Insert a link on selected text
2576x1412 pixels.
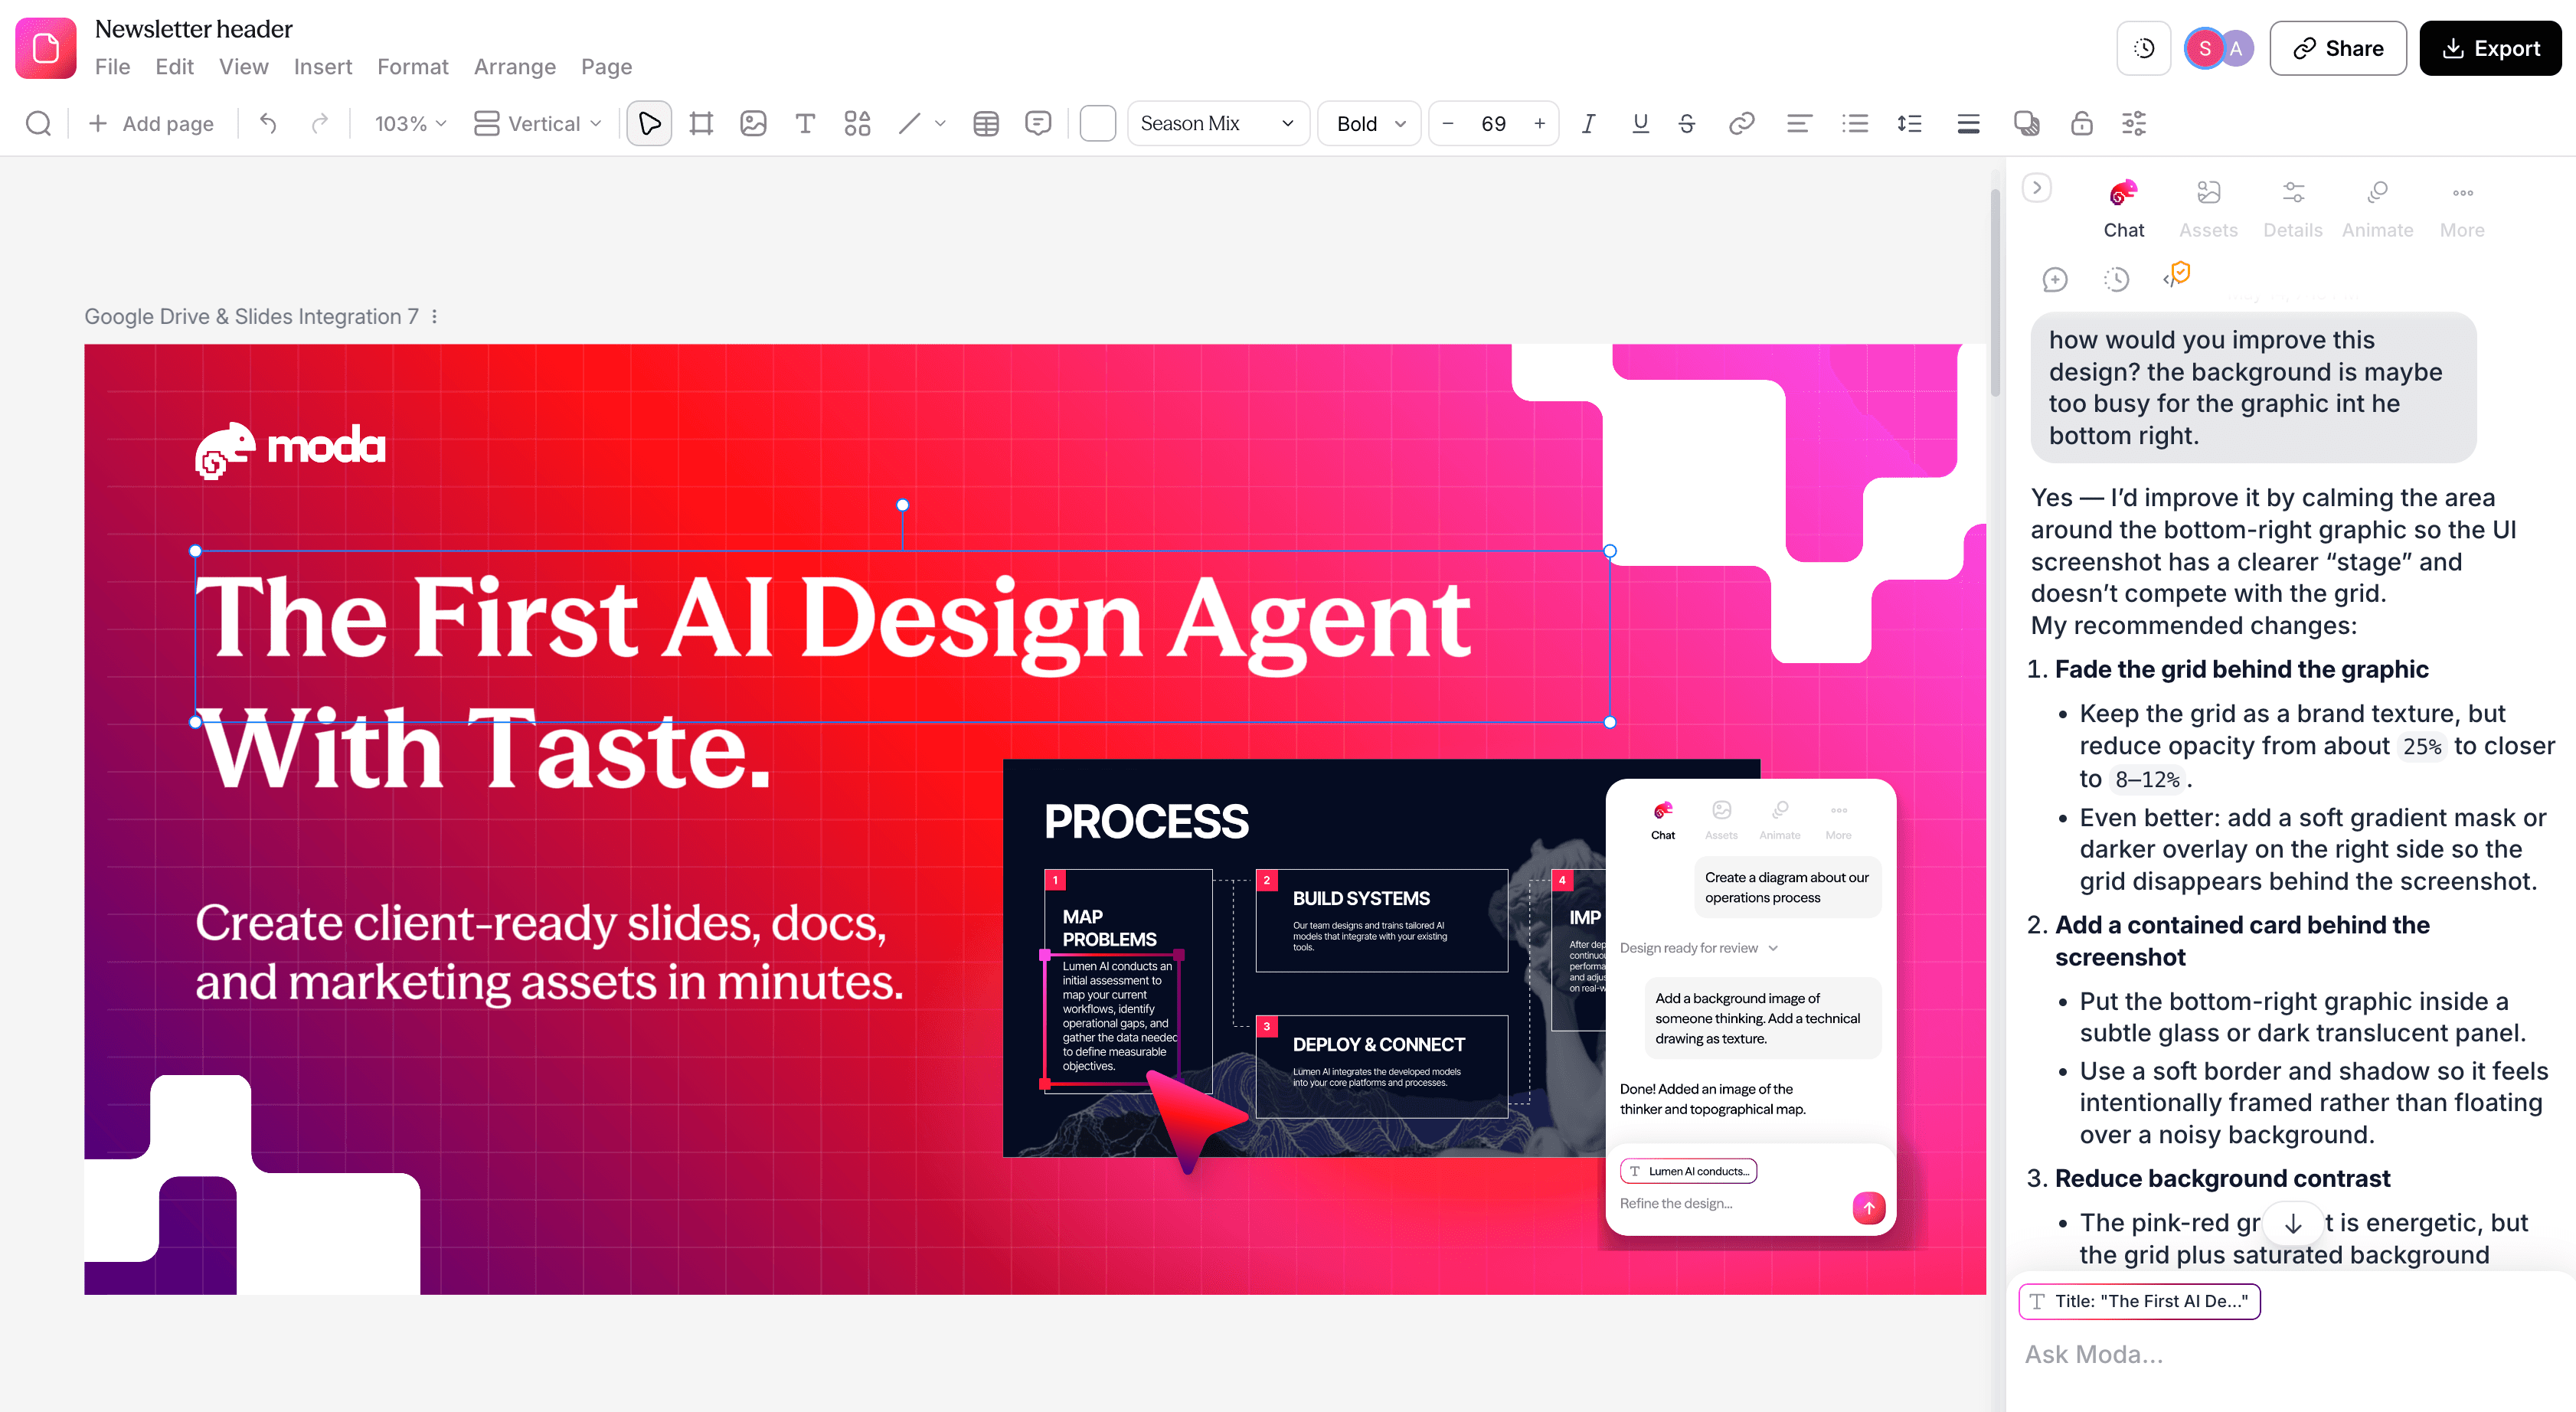[x=1742, y=124]
